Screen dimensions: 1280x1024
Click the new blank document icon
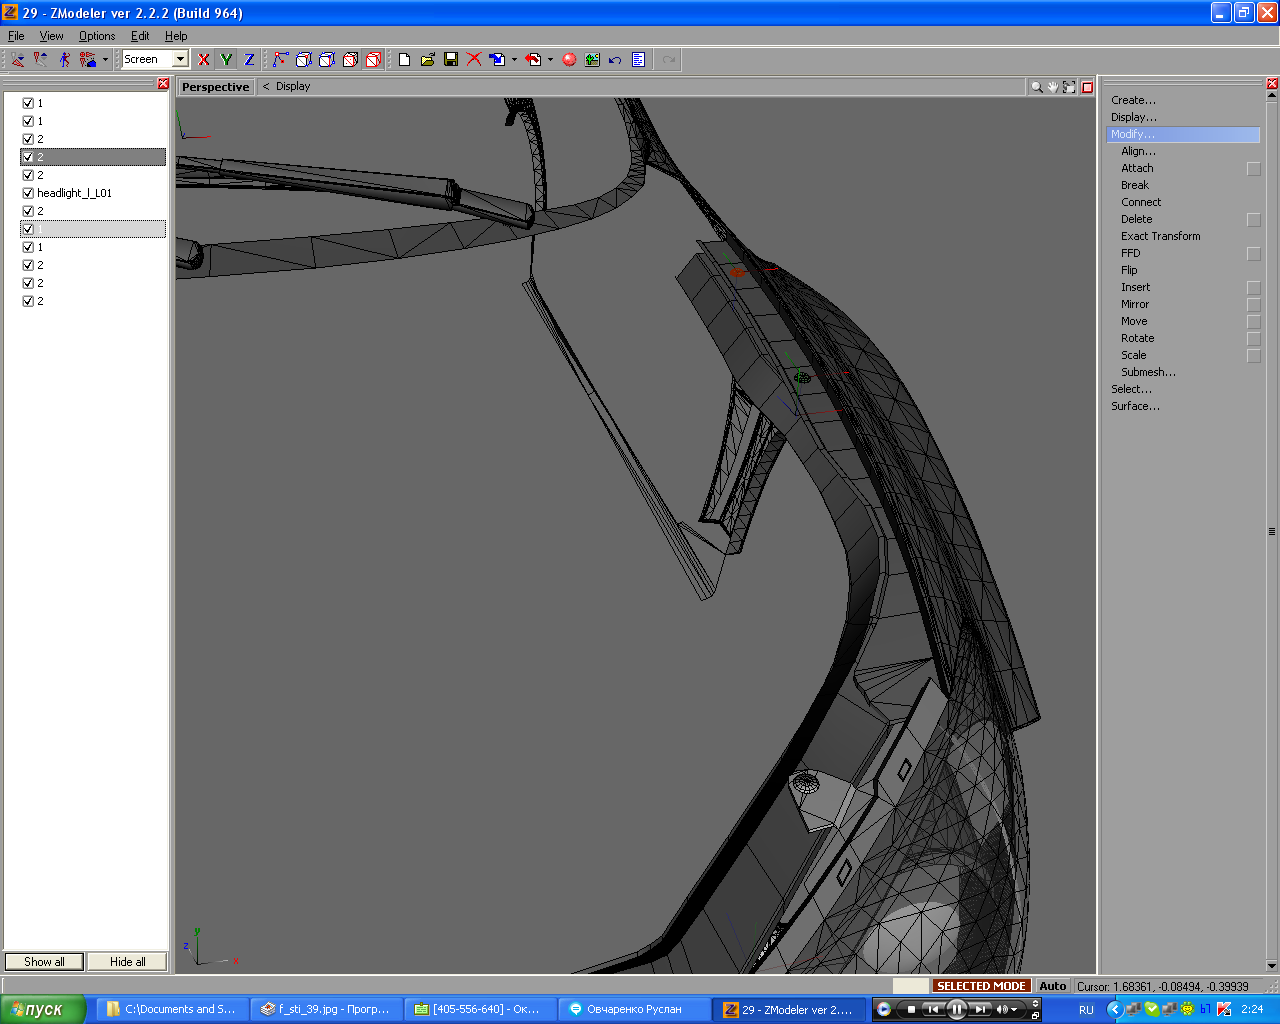tap(404, 60)
